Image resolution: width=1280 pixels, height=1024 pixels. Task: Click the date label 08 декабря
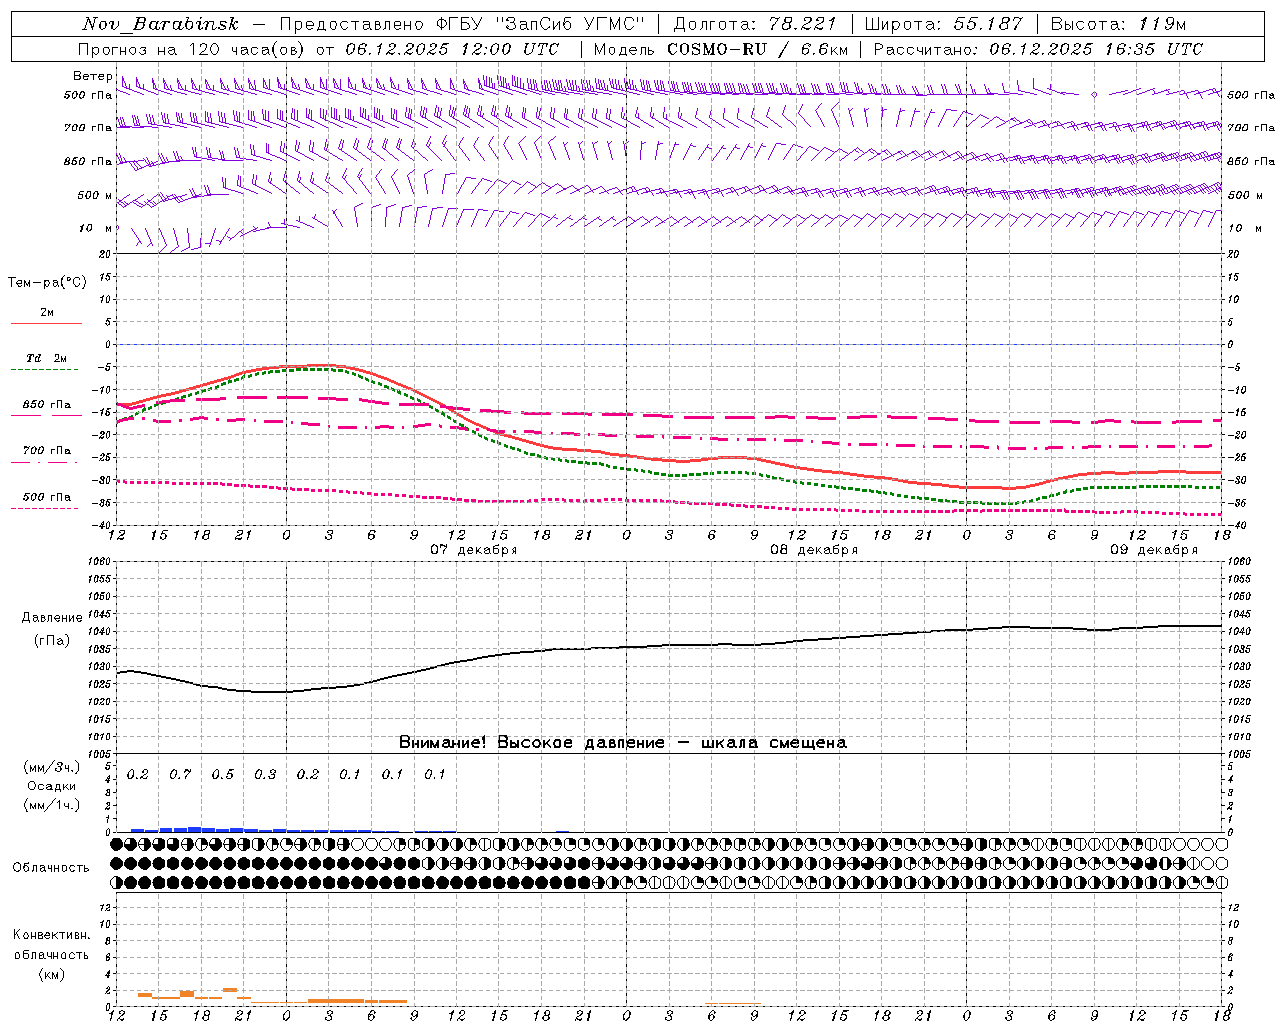[814, 550]
